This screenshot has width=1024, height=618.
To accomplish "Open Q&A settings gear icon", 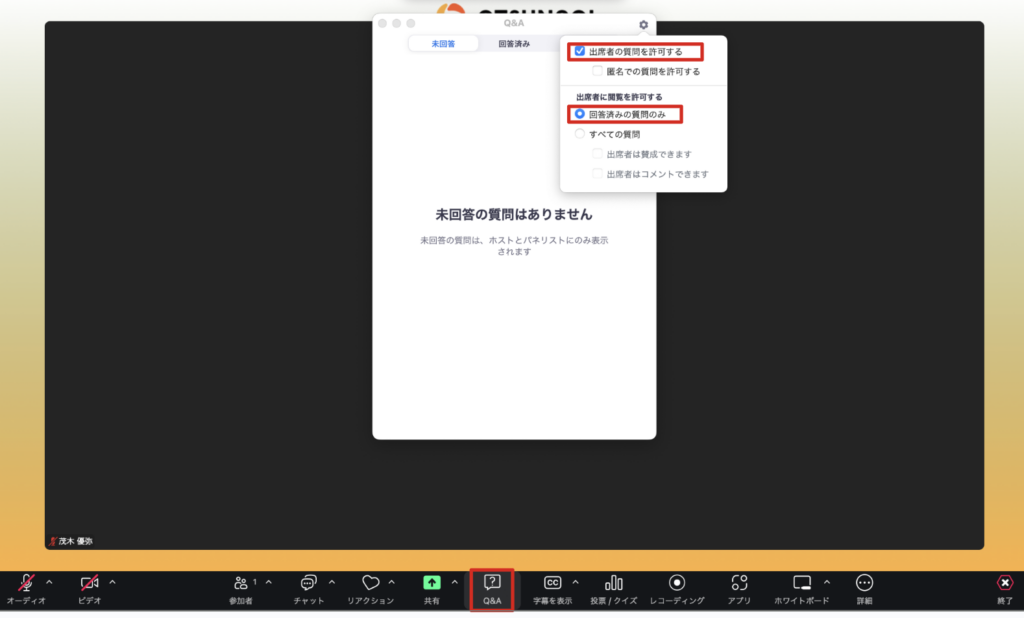I will point(643,25).
